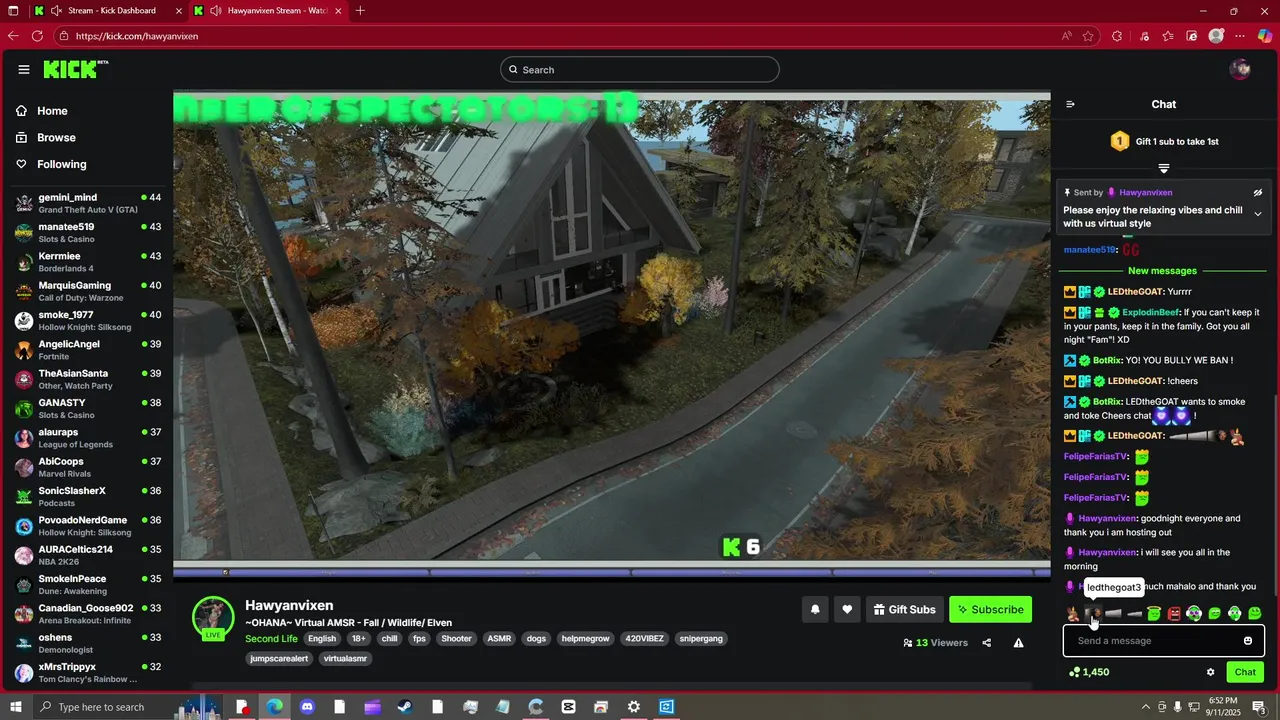
Task: Click the snipergang tag
Action: pos(701,638)
